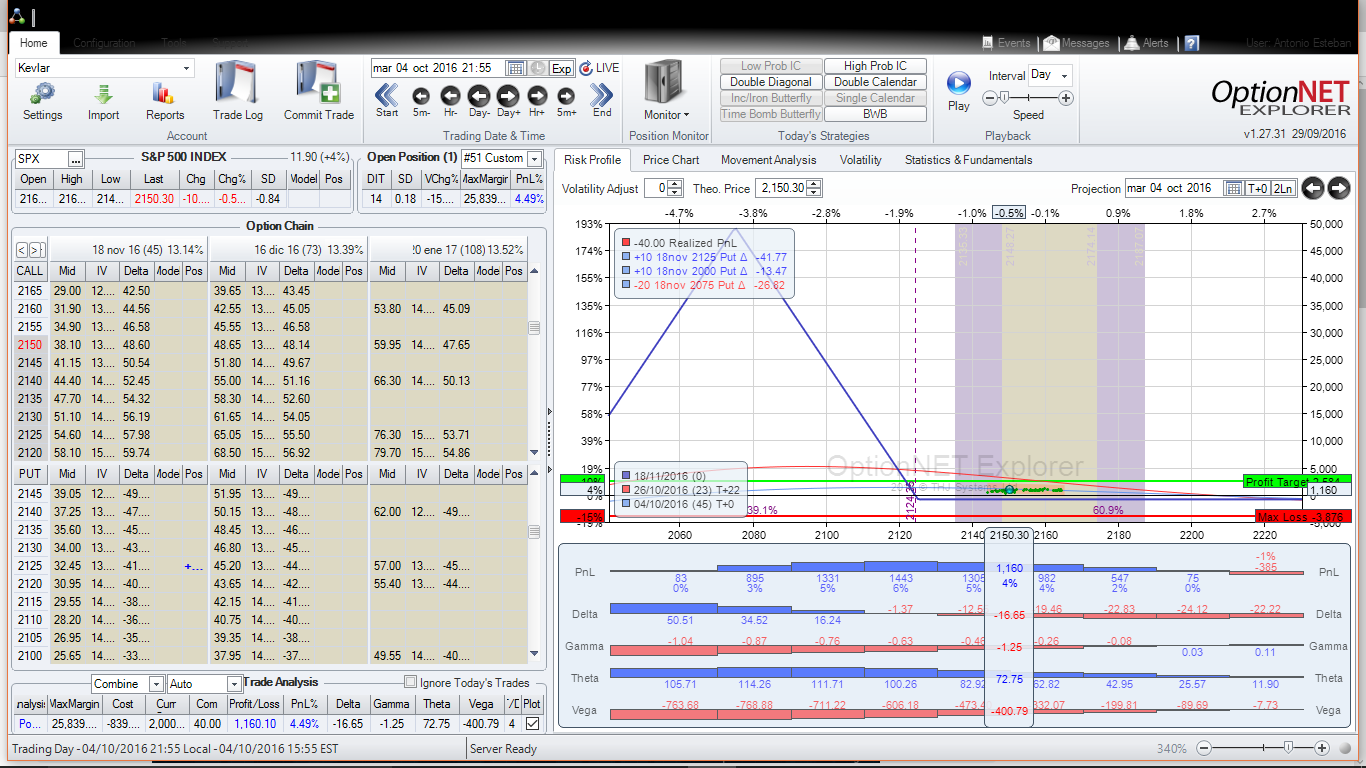This screenshot has width=1366, height=768.
Task: Toggle the T+0 line button
Action: (x=1257, y=188)
